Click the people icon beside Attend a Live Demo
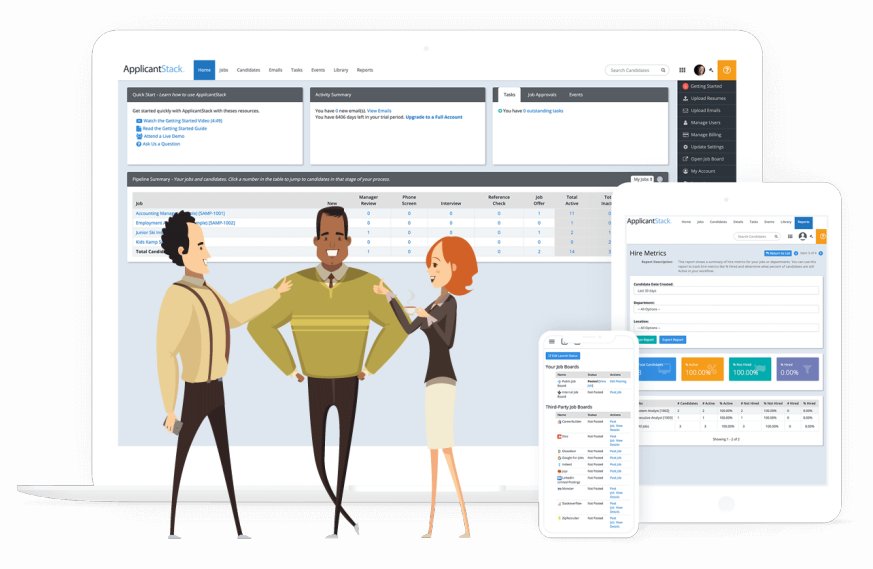 pyautogui.click(x=139, y=136)
